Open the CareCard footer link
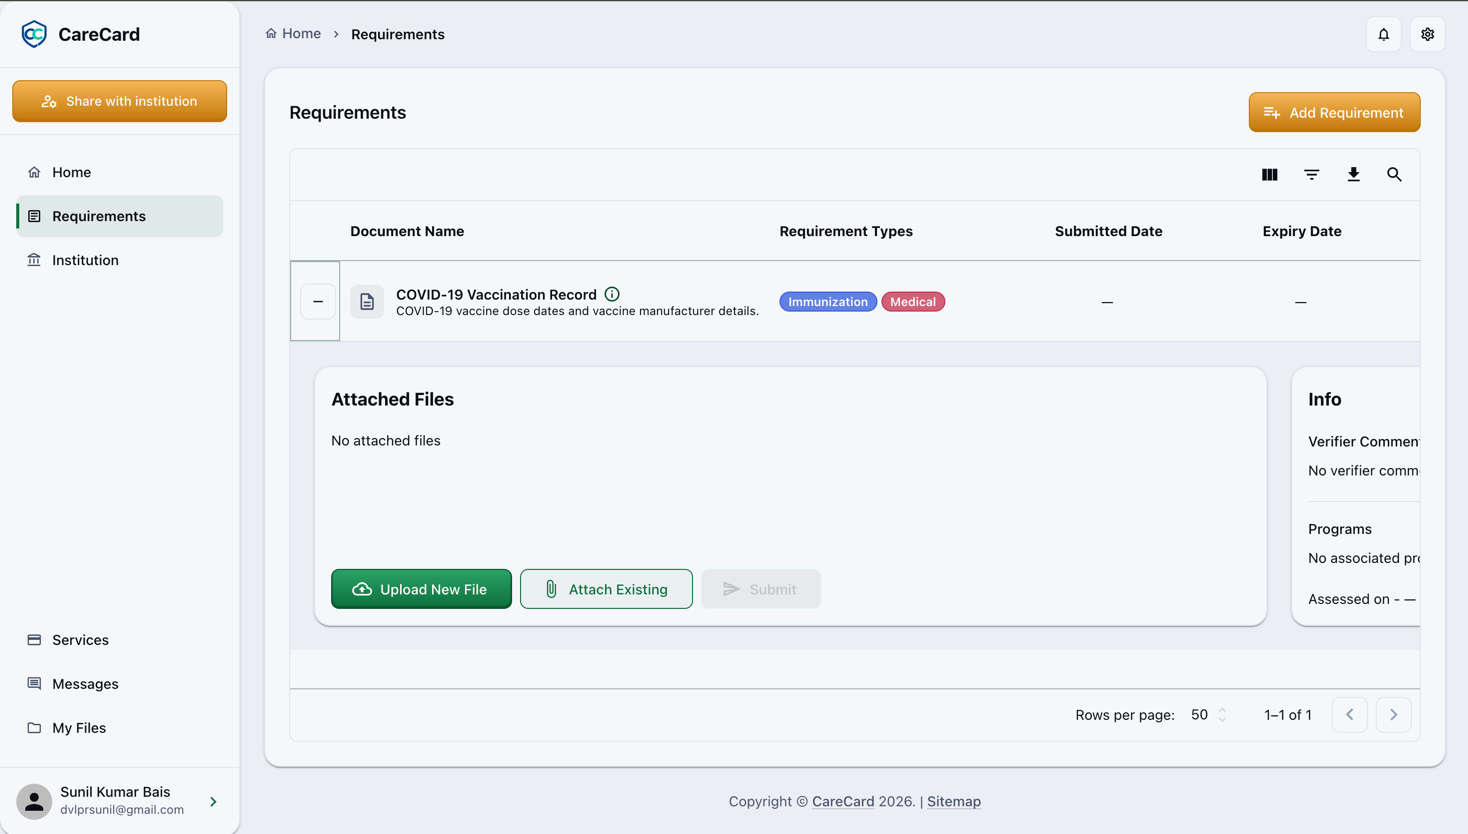1468x834 pixels. [x=843, y=801]
